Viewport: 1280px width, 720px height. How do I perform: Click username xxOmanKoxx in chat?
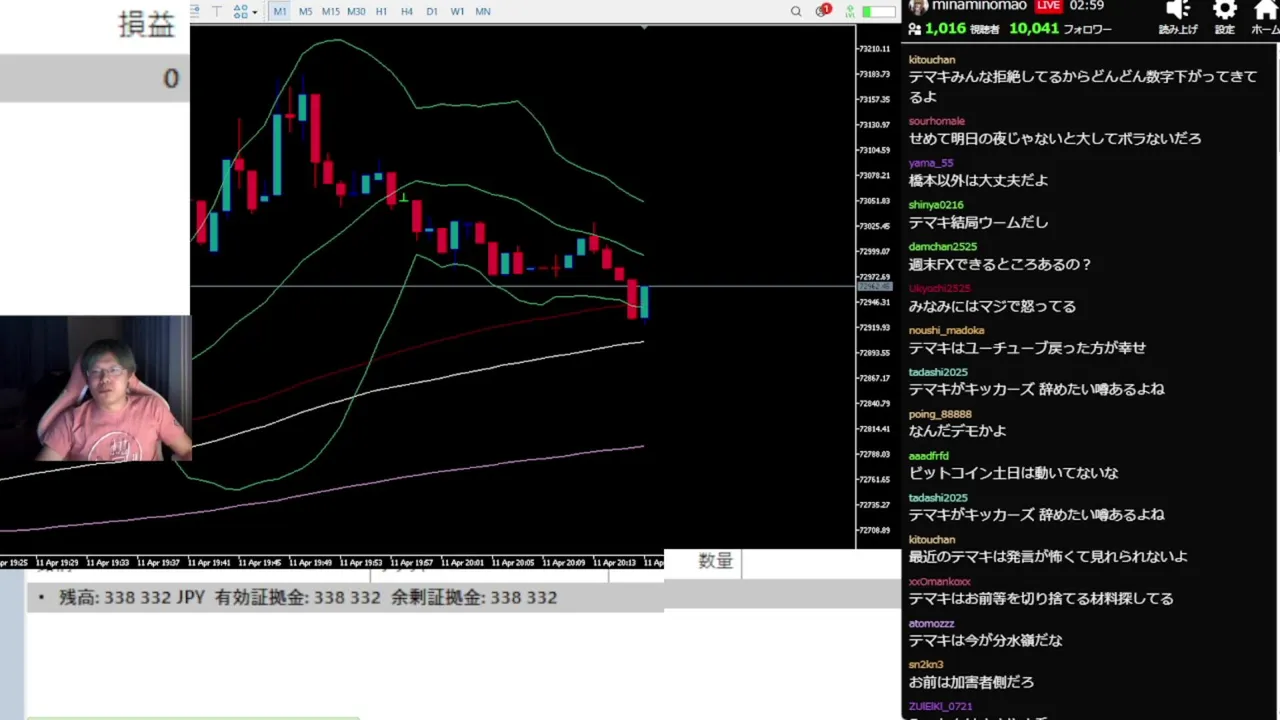pyautogui.click(x=939, y=582)
